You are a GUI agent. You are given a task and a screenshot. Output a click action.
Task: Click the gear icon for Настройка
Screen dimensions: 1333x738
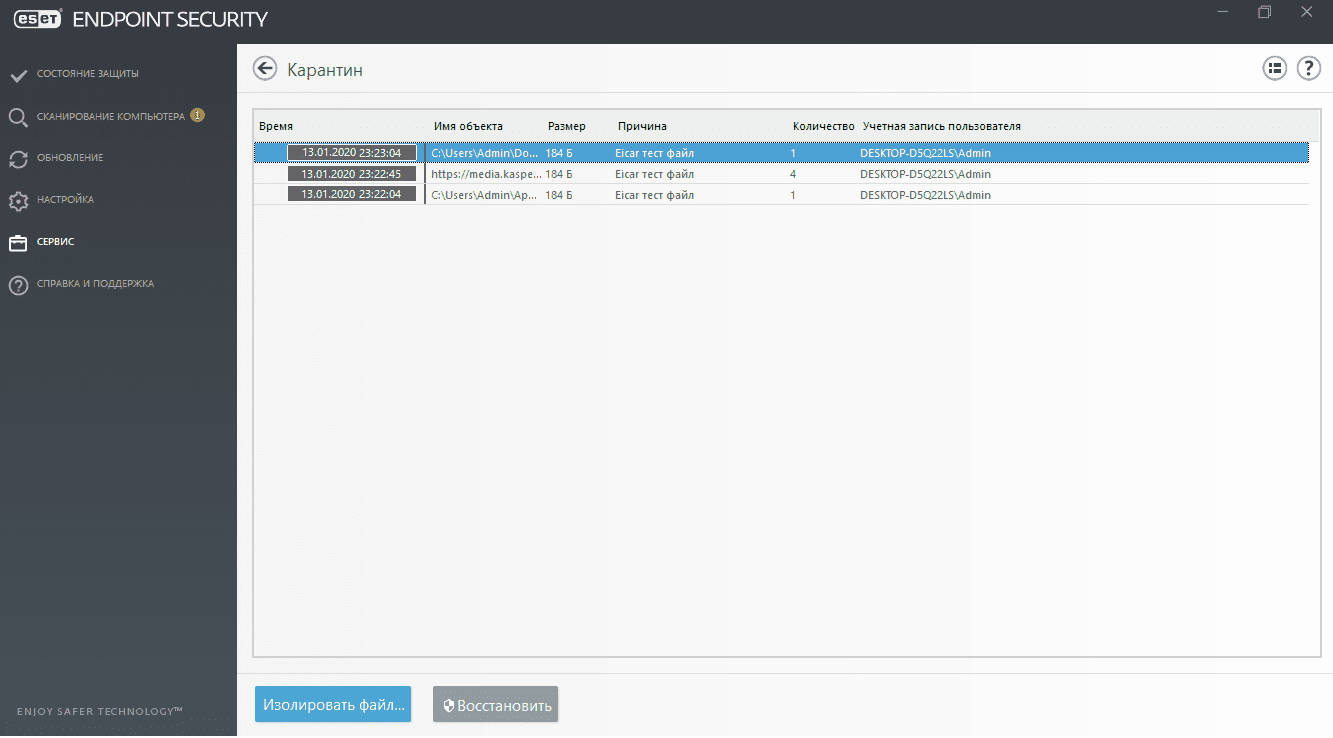(18, 201)
